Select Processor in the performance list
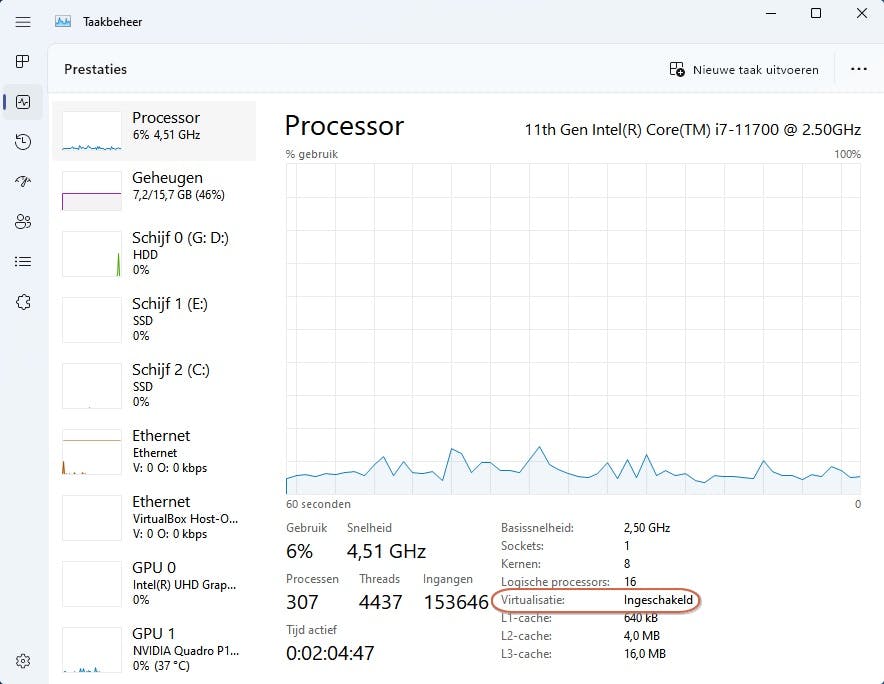Screen dimensions: 884x684 154,130
